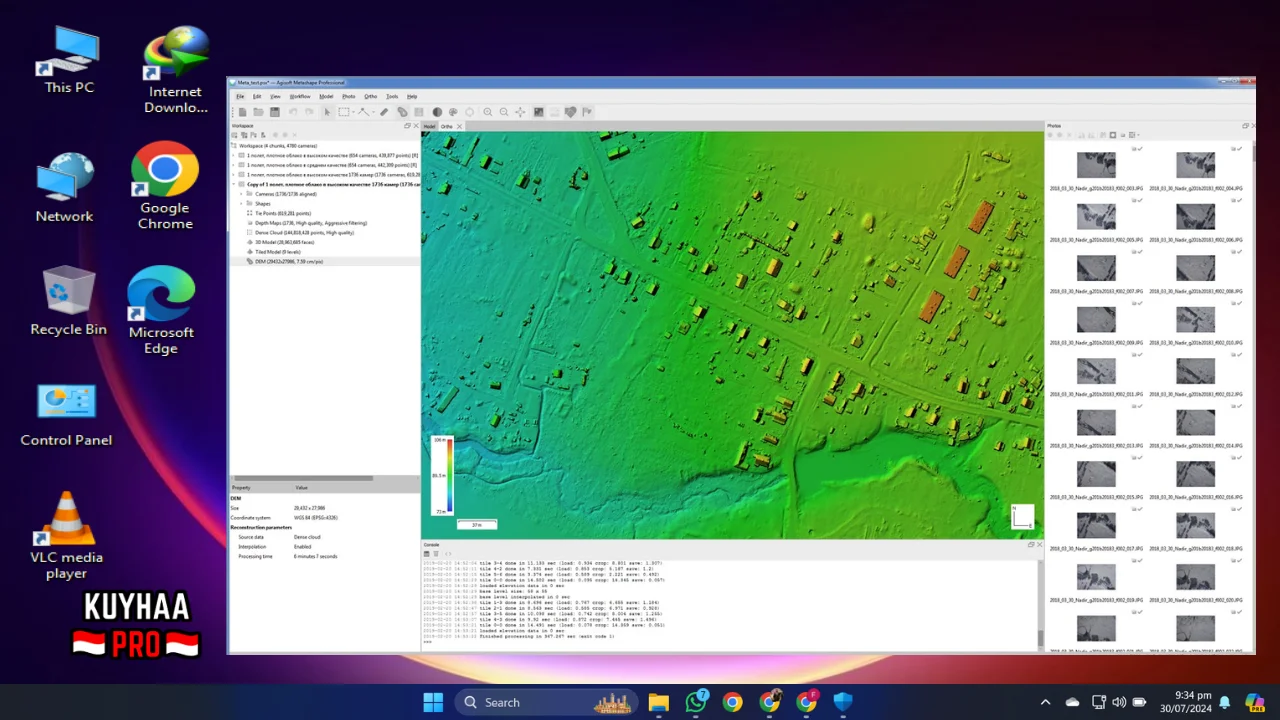Click the Add Chunk icon in Workspace toolbar
Viewport: 1280px width, 720px height.
(x=234, y=135)
